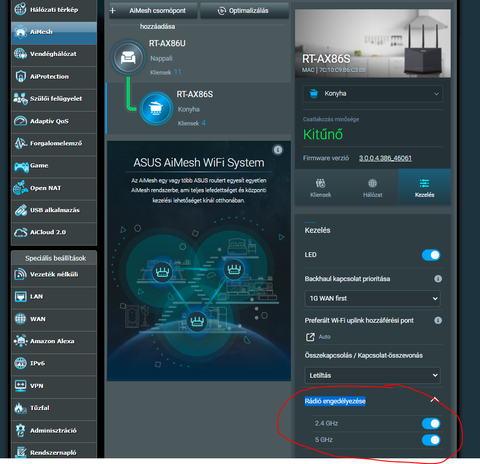Viewport: 480px width, 464px height.
Task: Switch to the Kliensek tab
Action: [x=321, y=188]
